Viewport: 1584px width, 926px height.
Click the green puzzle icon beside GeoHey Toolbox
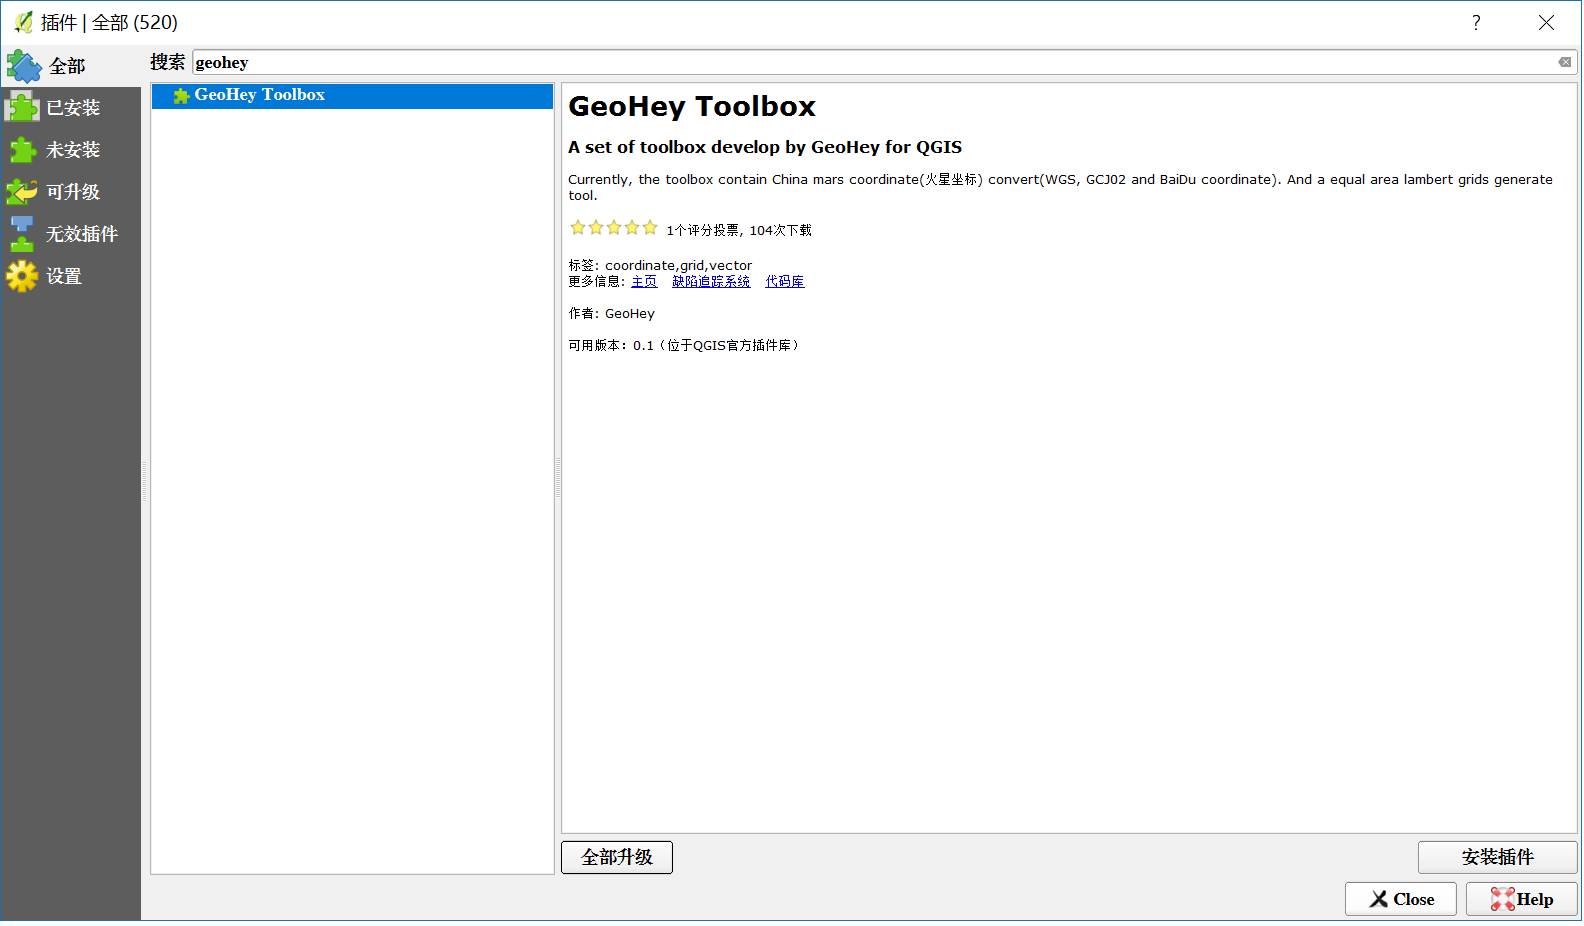(181, 96)
